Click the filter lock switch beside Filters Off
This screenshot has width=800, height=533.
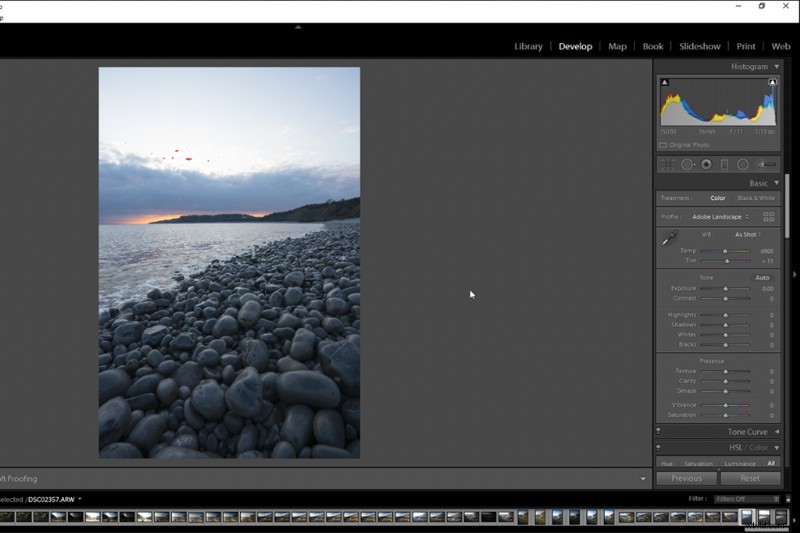pyautogui.click(x=788, y=499)
